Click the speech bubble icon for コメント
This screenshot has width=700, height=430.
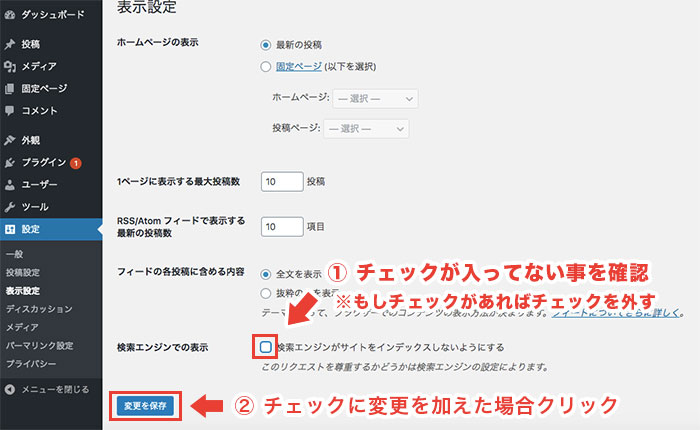(10, 111)
